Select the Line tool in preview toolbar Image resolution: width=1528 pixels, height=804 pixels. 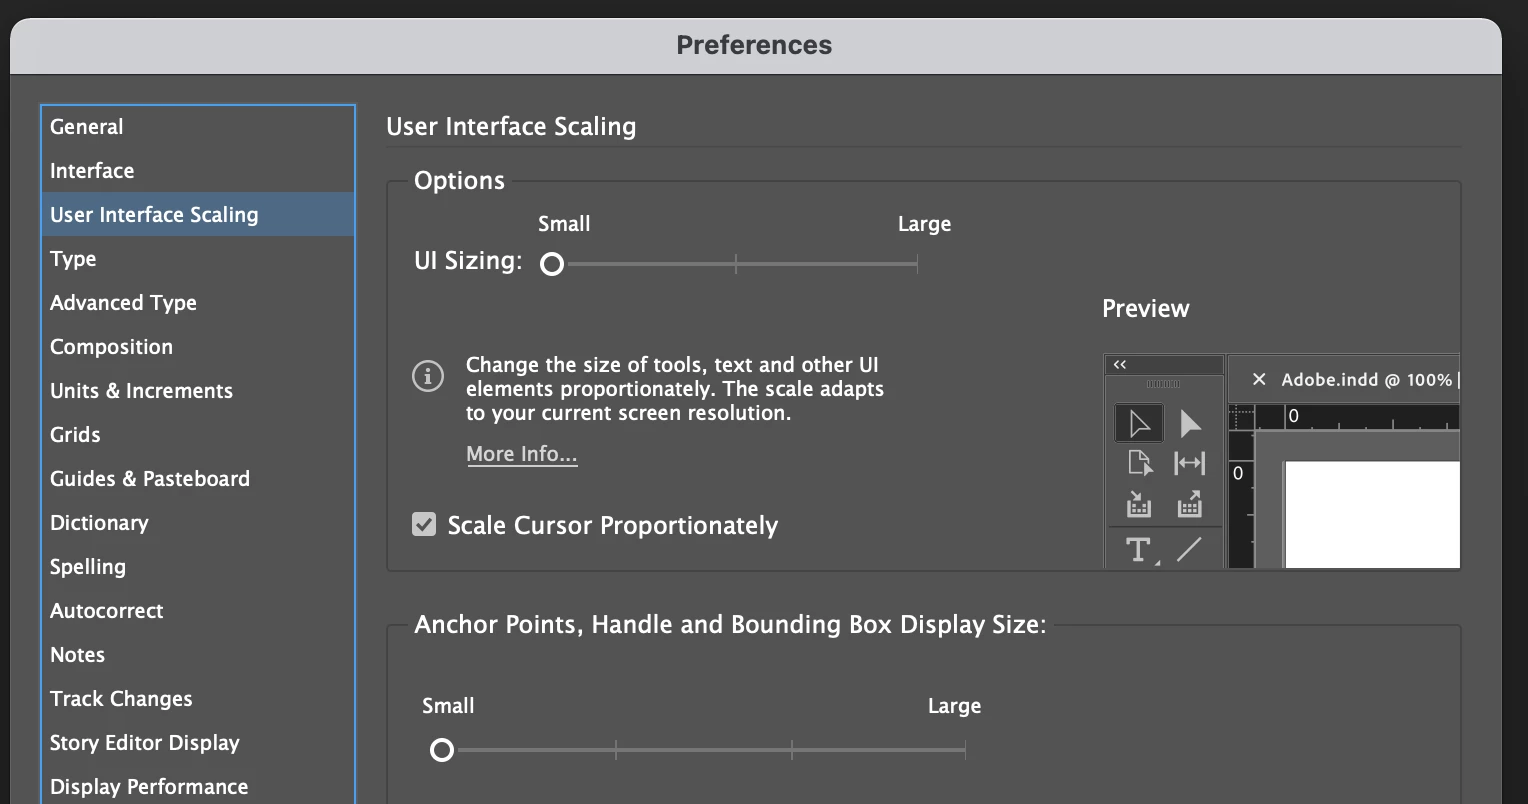point(1189,549)
